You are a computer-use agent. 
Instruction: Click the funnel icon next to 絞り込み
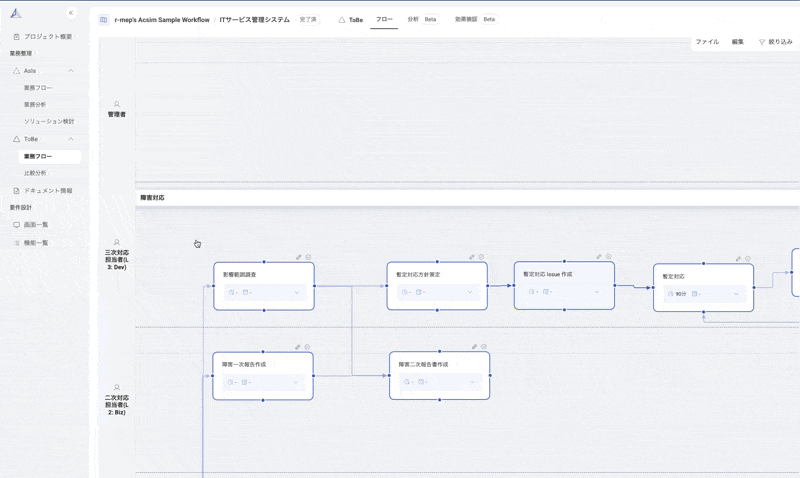coord(762,42)
